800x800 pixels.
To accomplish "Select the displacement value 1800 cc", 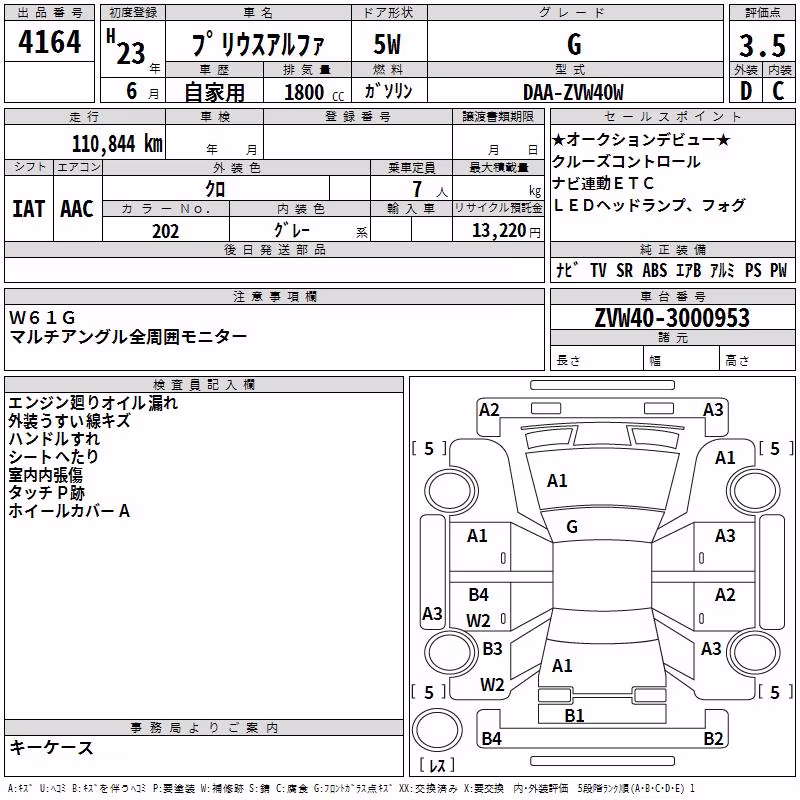I will point(314,92).
